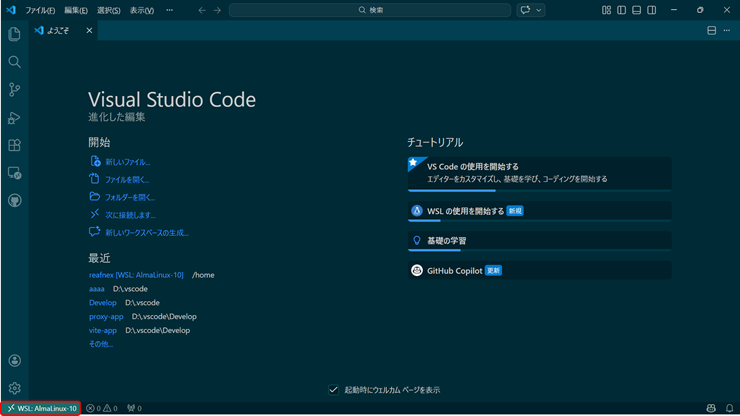This screenshot has height=416, width=740.
Task: Click the Manage gear icon
Action: [14, 388]
